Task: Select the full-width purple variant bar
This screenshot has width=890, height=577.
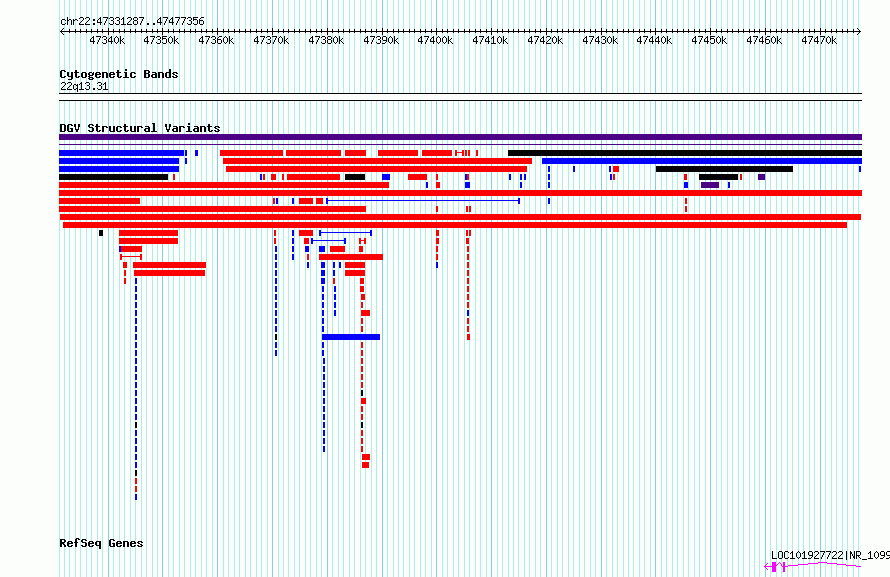Action: pos(460,137)
